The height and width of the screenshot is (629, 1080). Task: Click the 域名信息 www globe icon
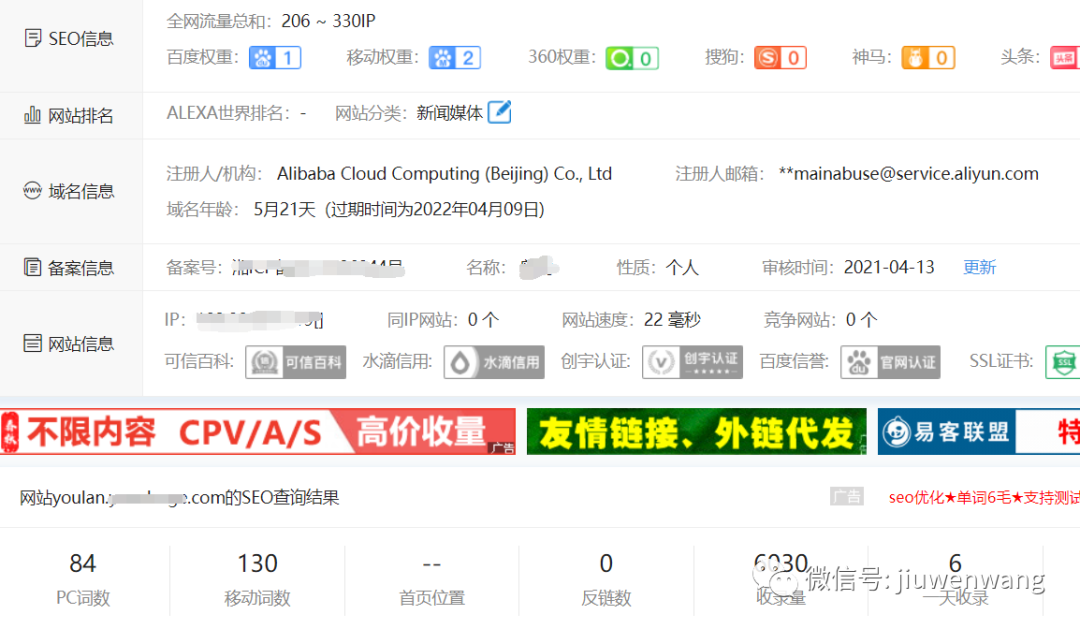[x=32, y=190]
